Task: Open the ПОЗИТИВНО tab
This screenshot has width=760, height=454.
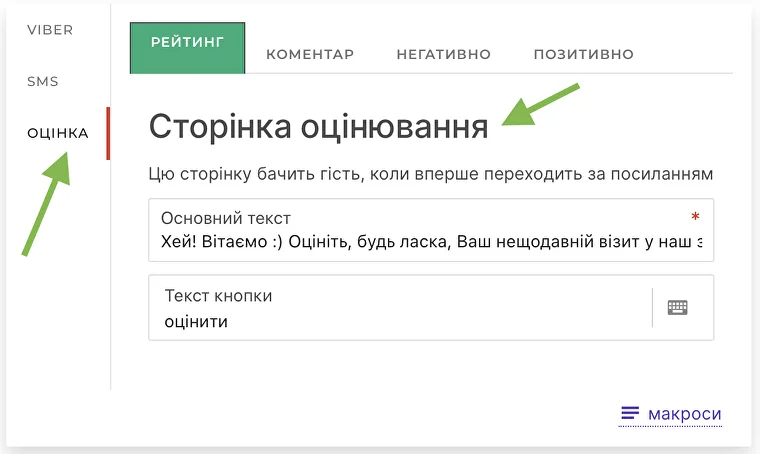Action: coord(583,54)
